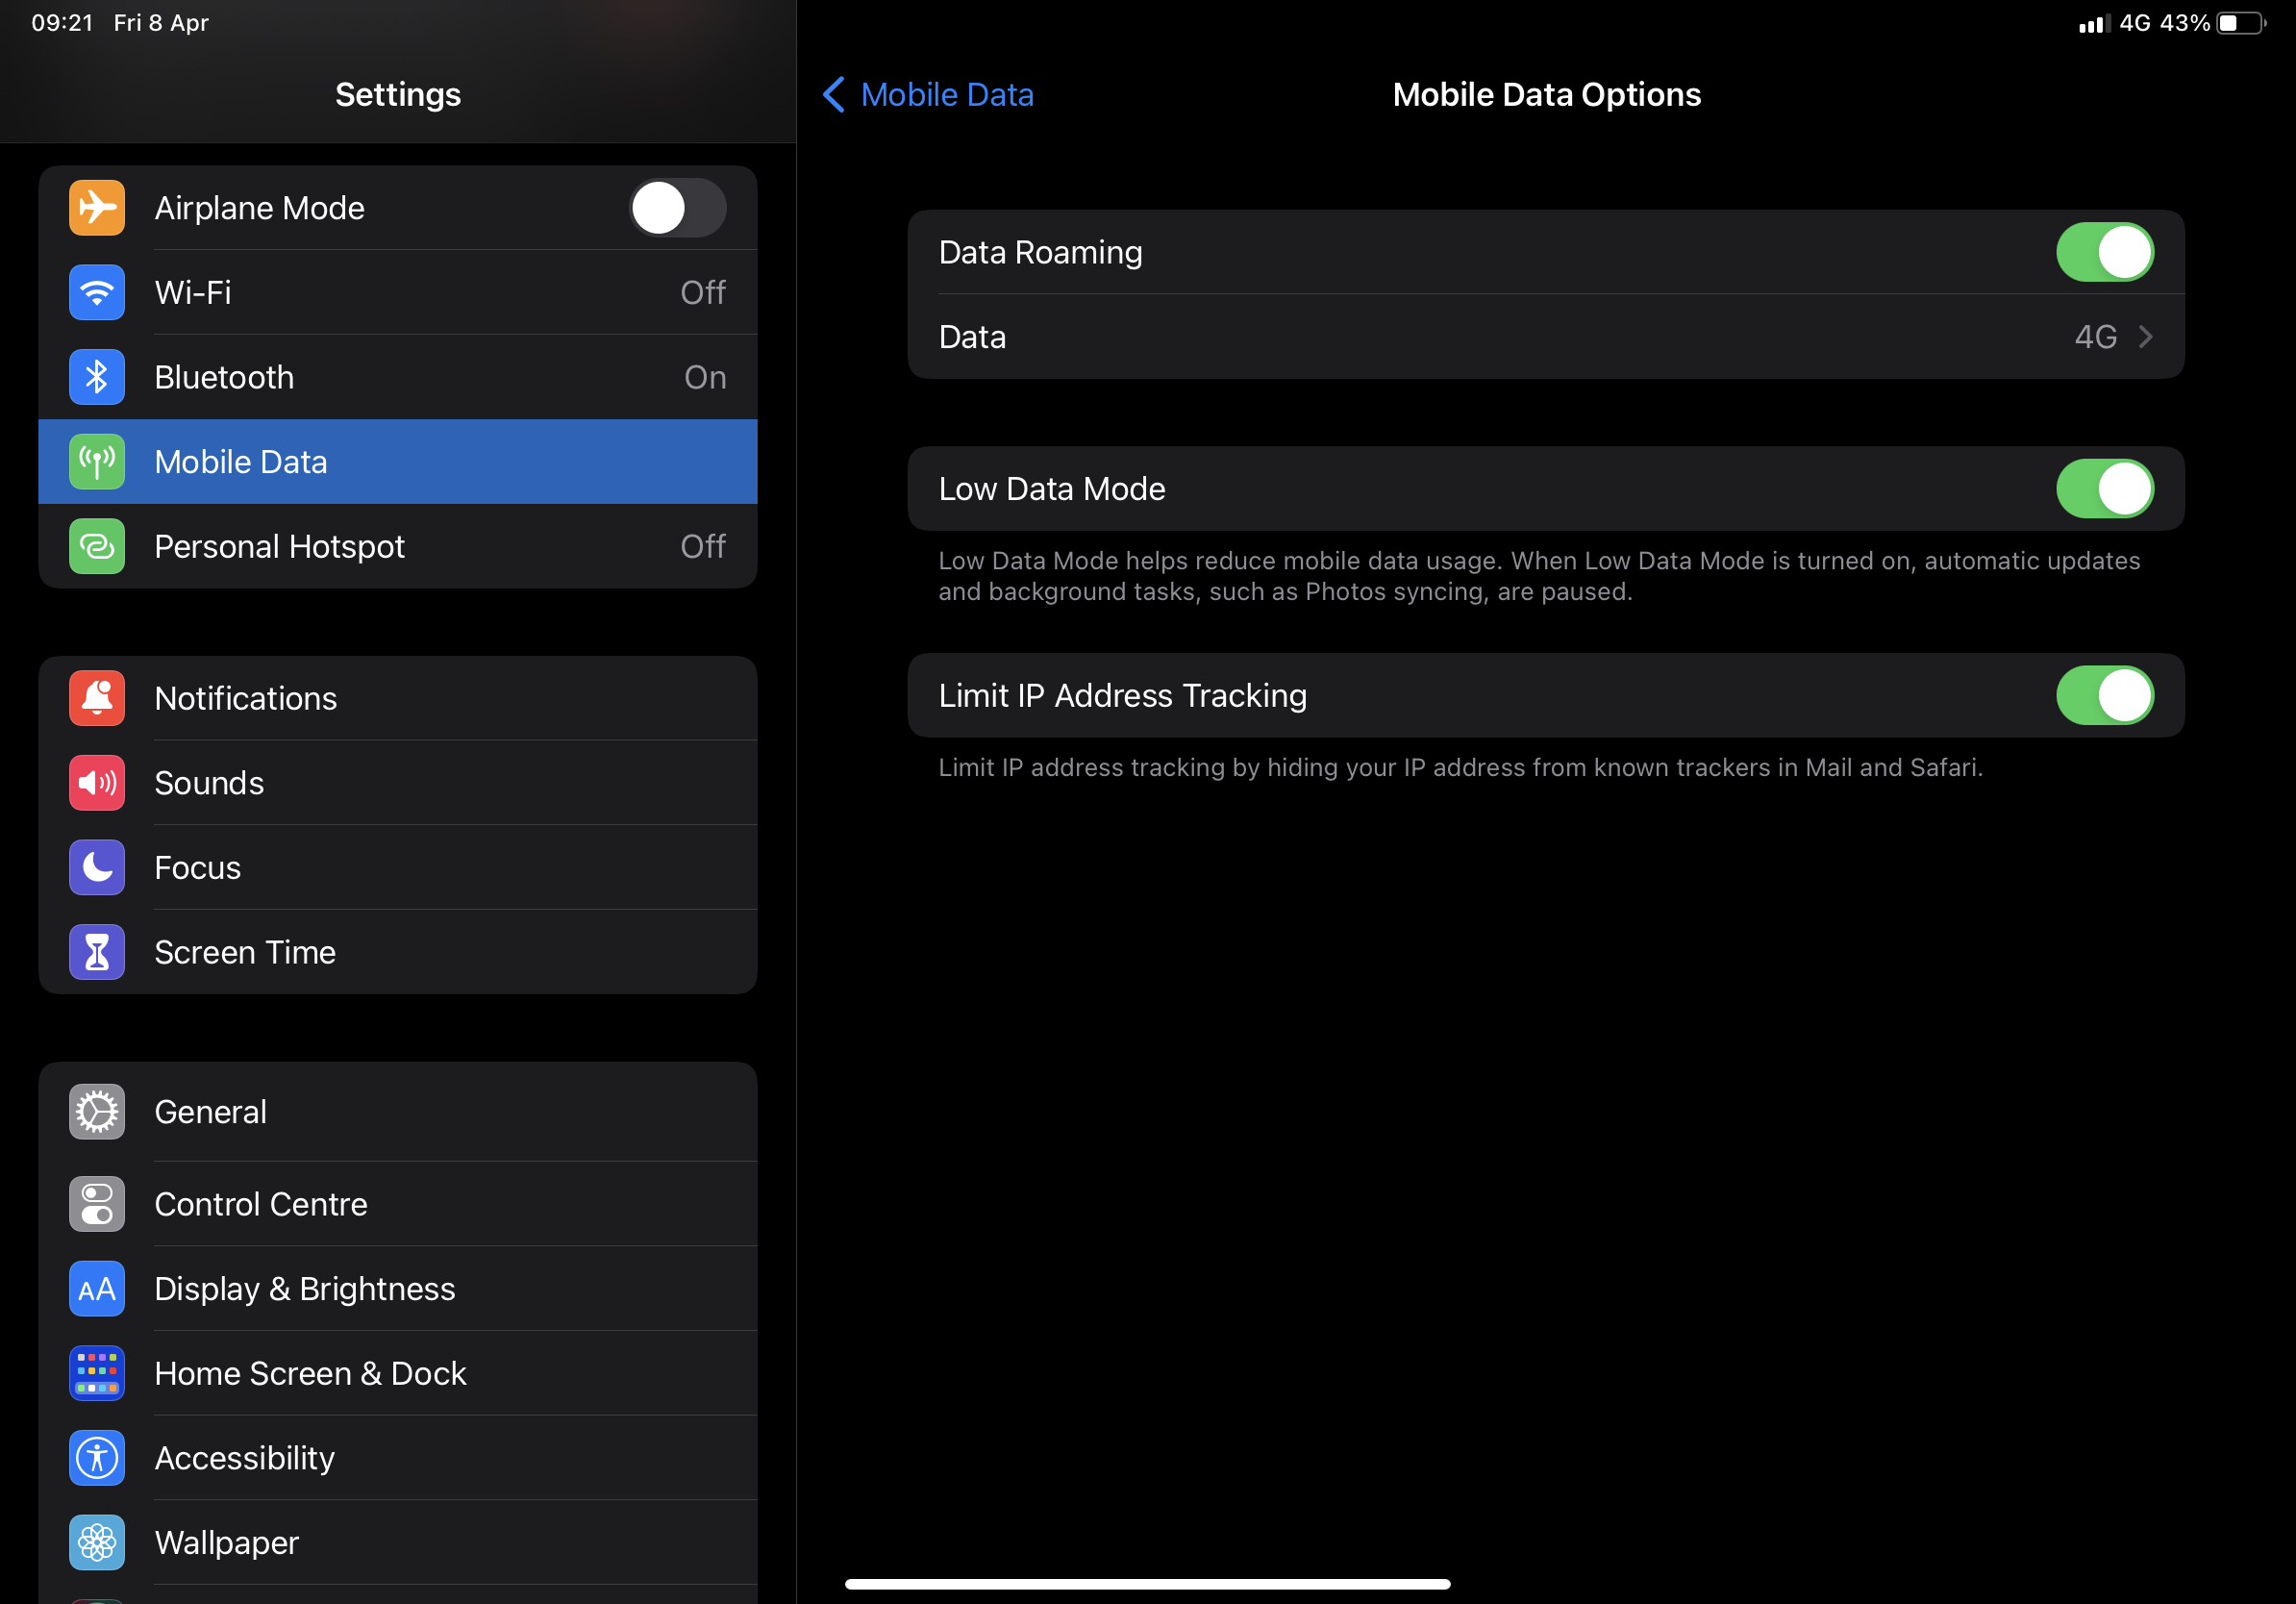
Task: Tap the red Notifications bell icon
Action: pyautogui.click(x=97, y=698)
